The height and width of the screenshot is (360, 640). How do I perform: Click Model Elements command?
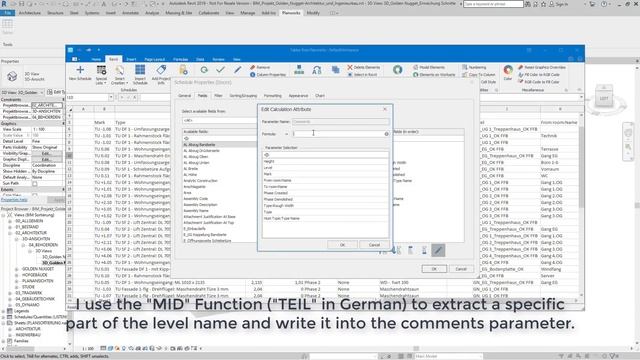(x=429, y=67)
